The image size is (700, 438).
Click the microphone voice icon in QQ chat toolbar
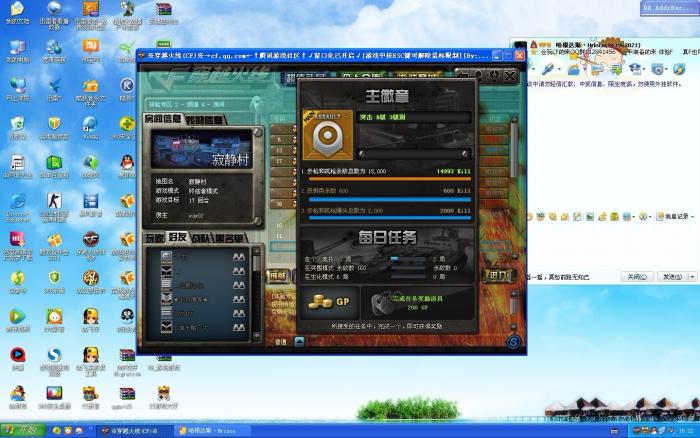tap(547, 69)
